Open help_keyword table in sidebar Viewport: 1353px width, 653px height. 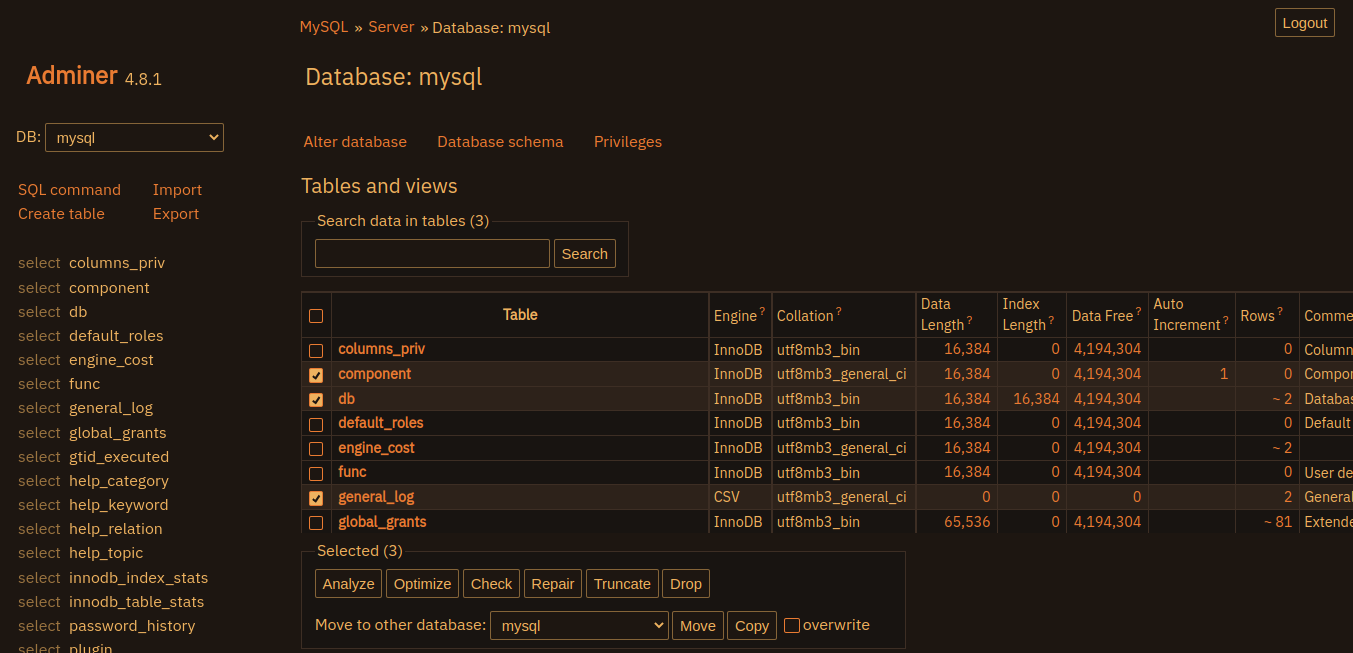coord(119,505)
